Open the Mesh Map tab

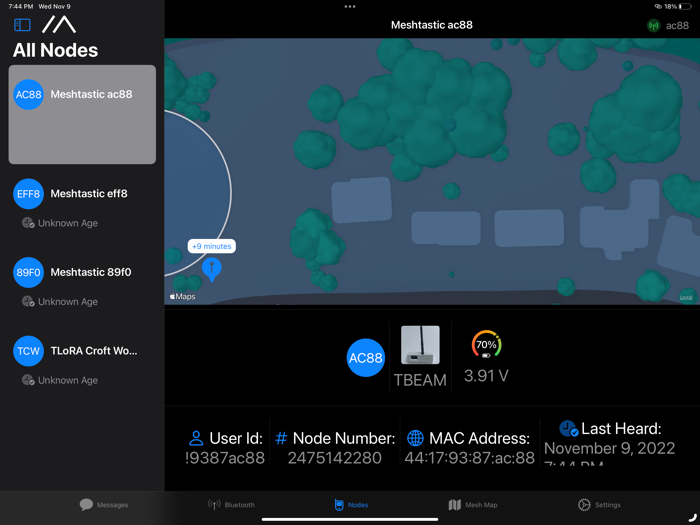tap(473, 505)
